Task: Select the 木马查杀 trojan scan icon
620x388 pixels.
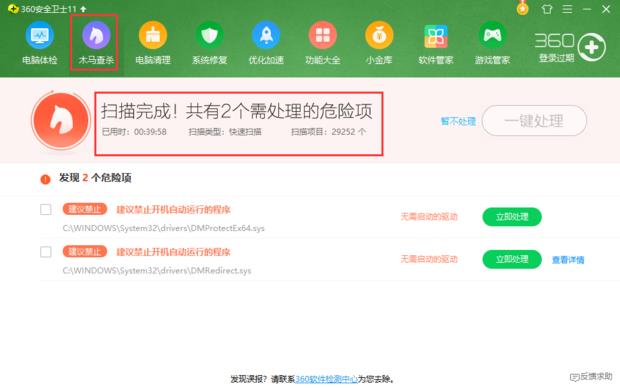Action: tap(96, 35)
